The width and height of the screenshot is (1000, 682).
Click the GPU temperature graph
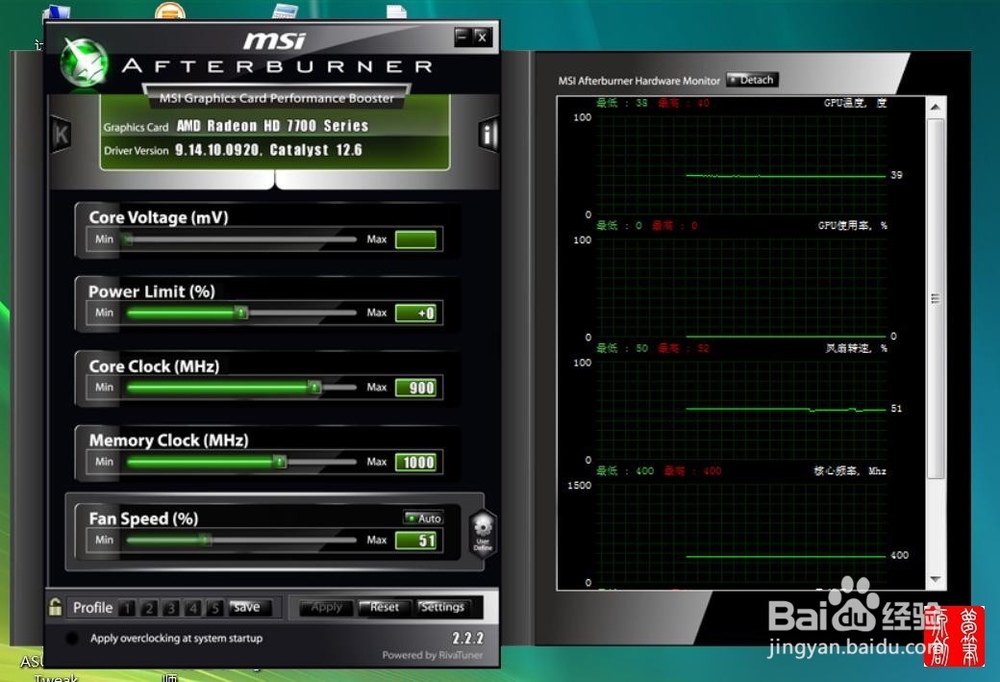pos(741,165)
